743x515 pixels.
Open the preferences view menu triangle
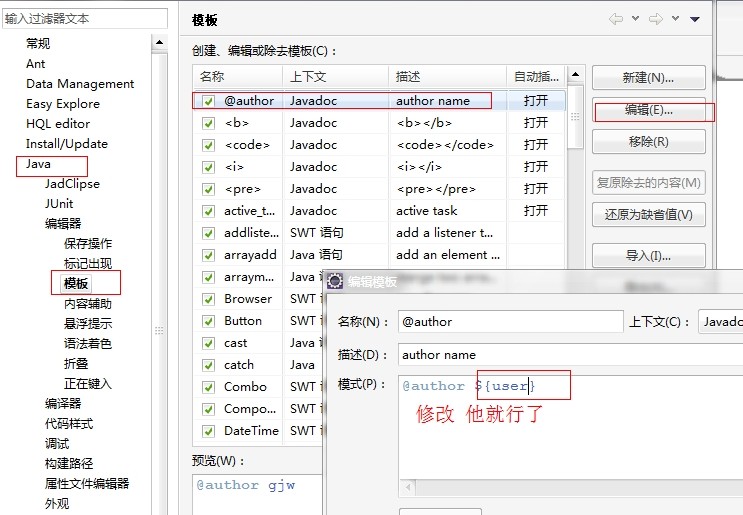coord(696,19)
